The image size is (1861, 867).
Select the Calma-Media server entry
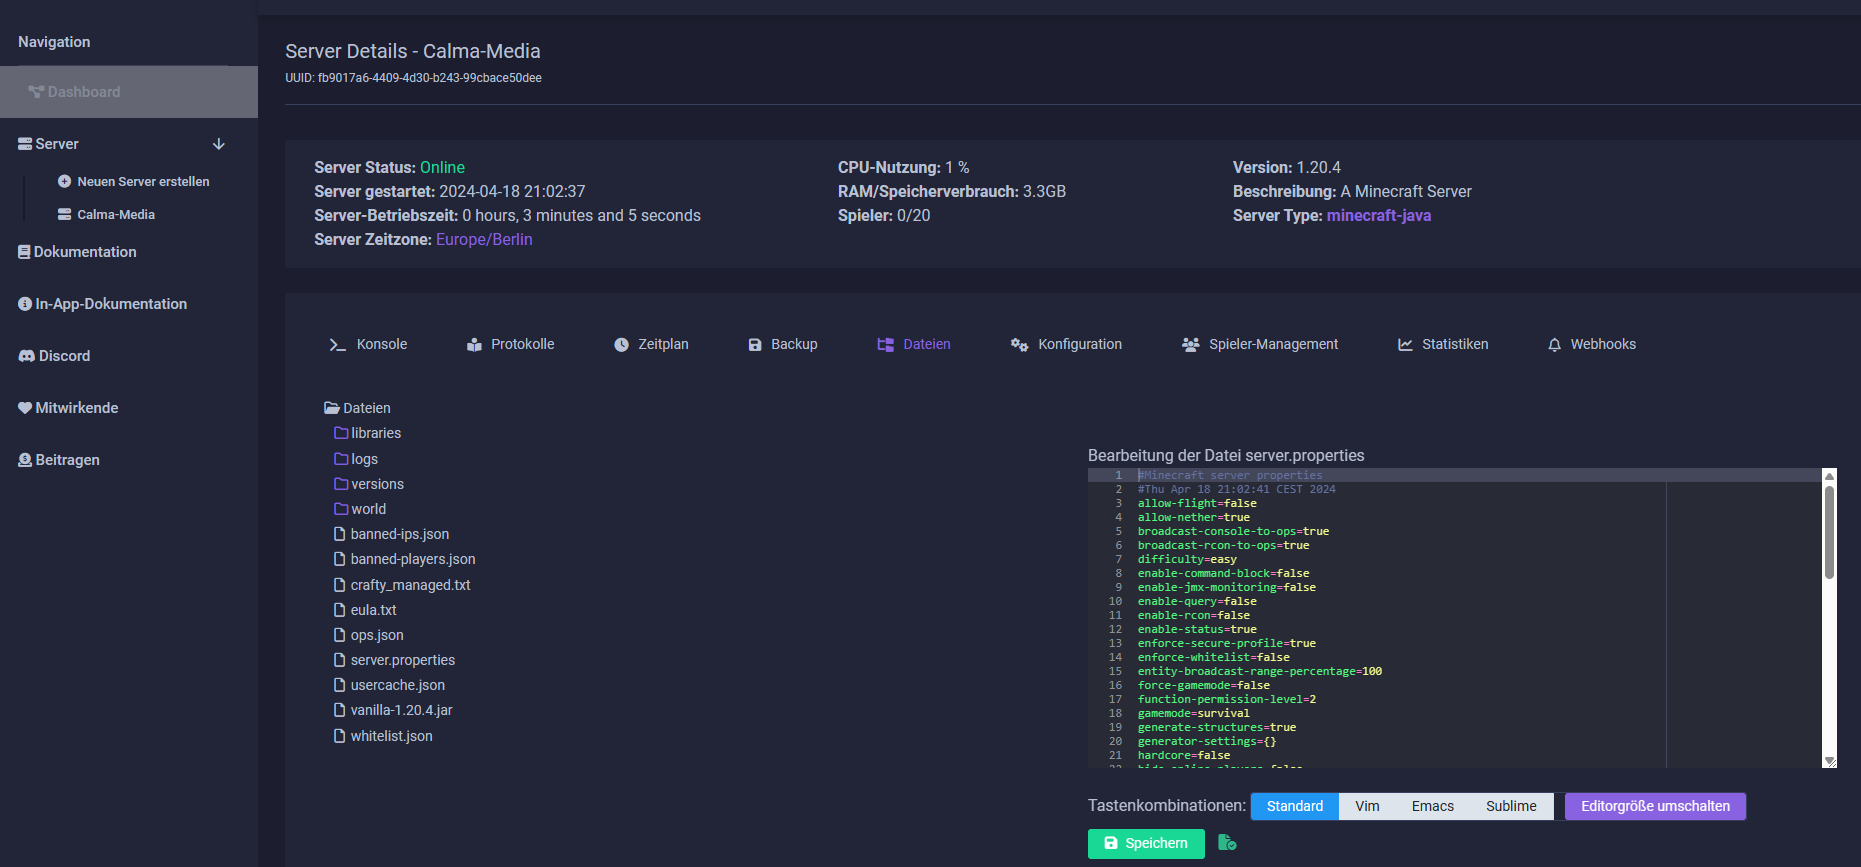point(116,215)
